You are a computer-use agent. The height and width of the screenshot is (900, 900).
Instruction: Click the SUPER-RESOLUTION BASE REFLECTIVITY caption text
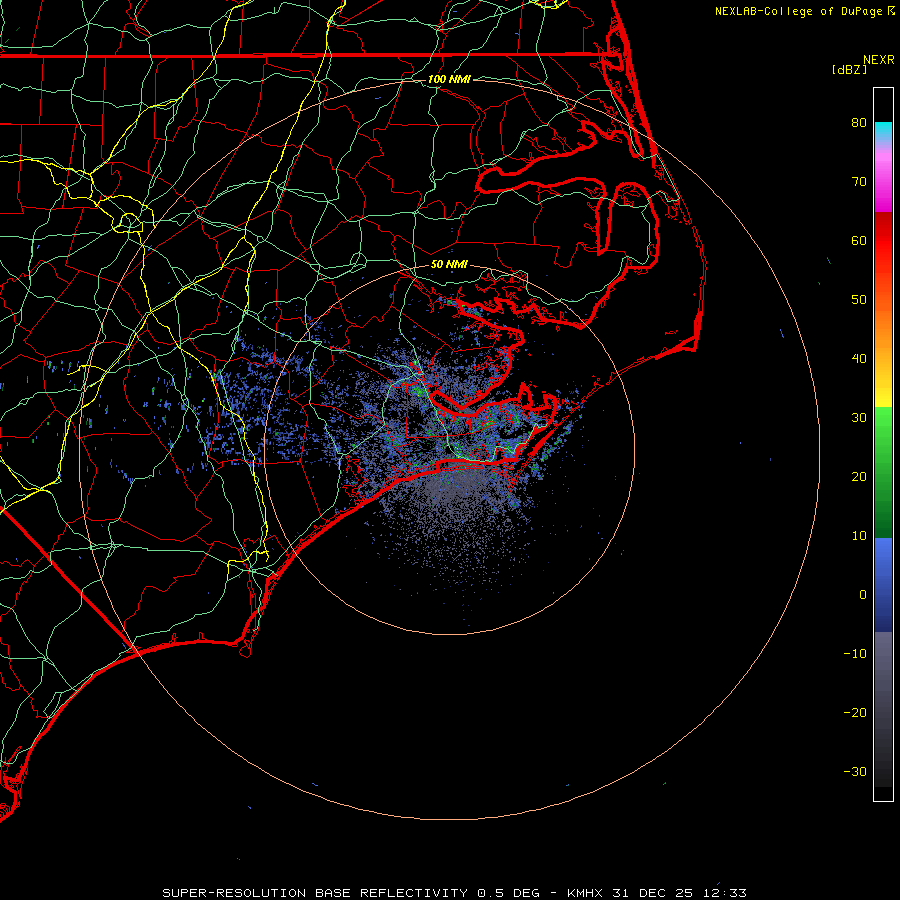(315, 893)
